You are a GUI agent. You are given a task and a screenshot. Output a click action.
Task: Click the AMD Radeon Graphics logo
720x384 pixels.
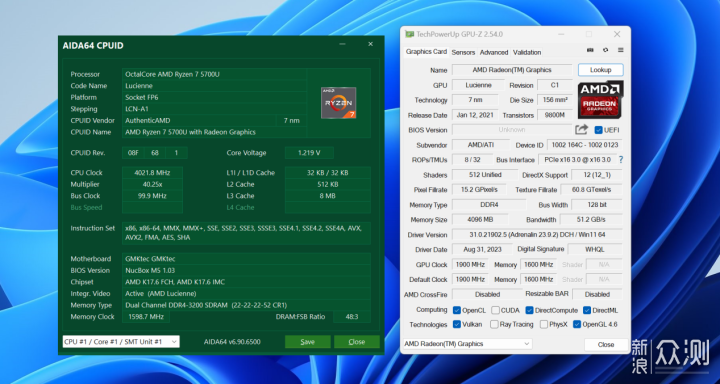point(600,99)
